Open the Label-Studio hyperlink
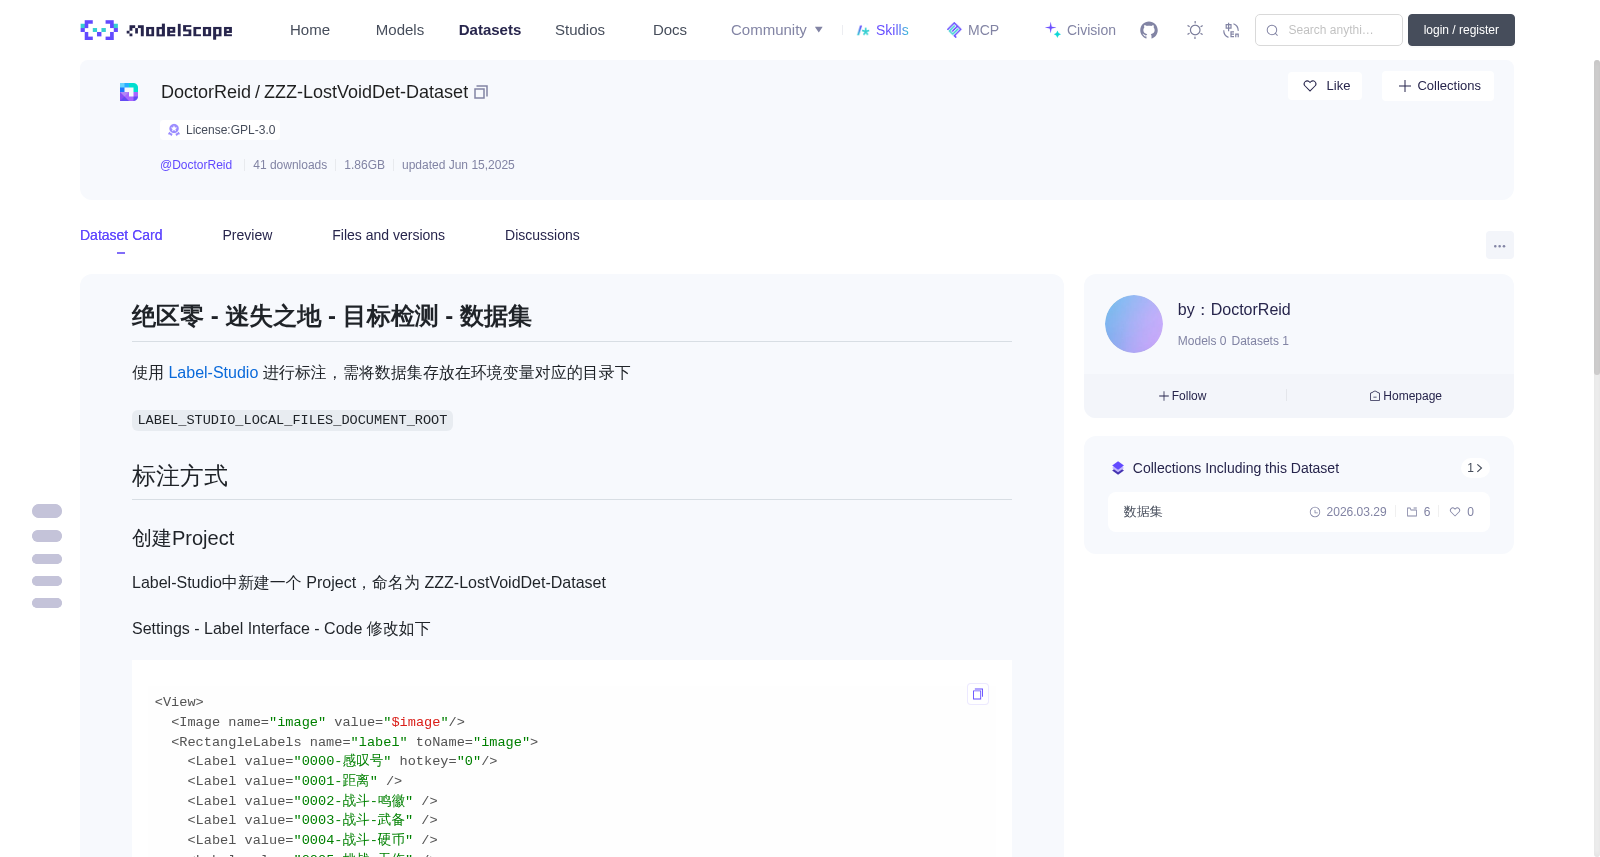The width and height of the screenshot is (1600, 857). 213,373
